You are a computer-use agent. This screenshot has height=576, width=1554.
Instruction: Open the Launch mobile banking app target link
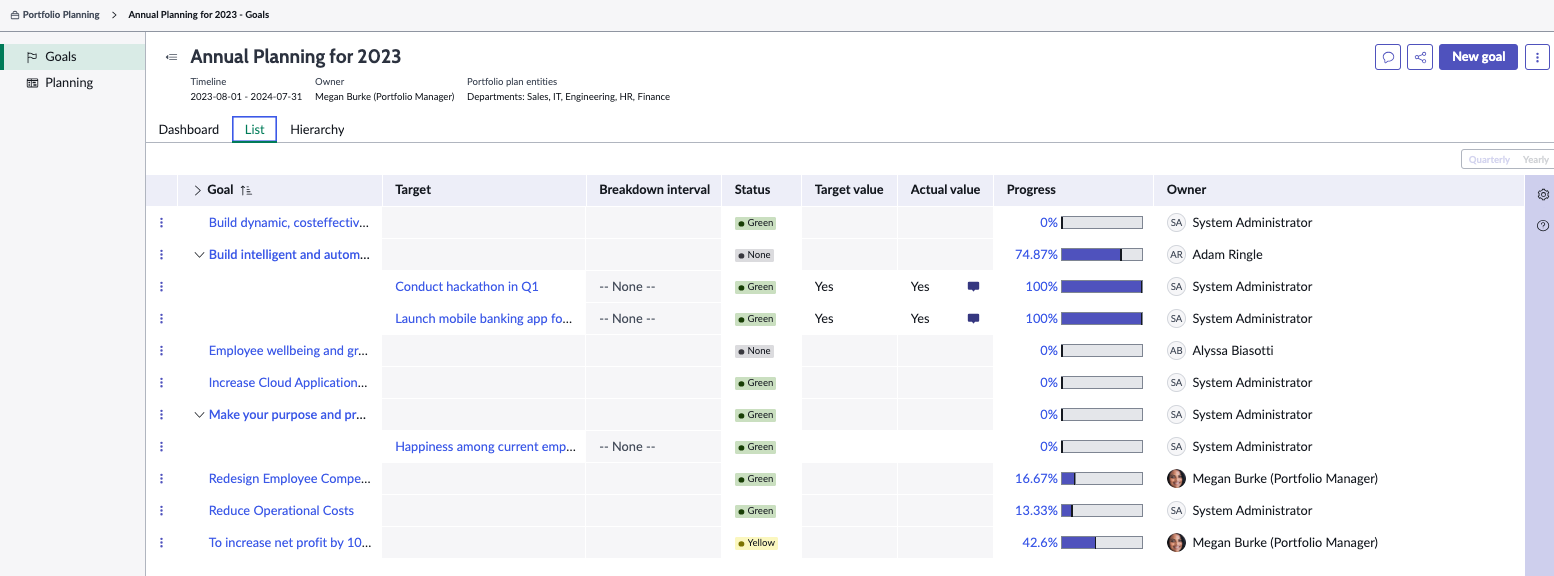484,319
